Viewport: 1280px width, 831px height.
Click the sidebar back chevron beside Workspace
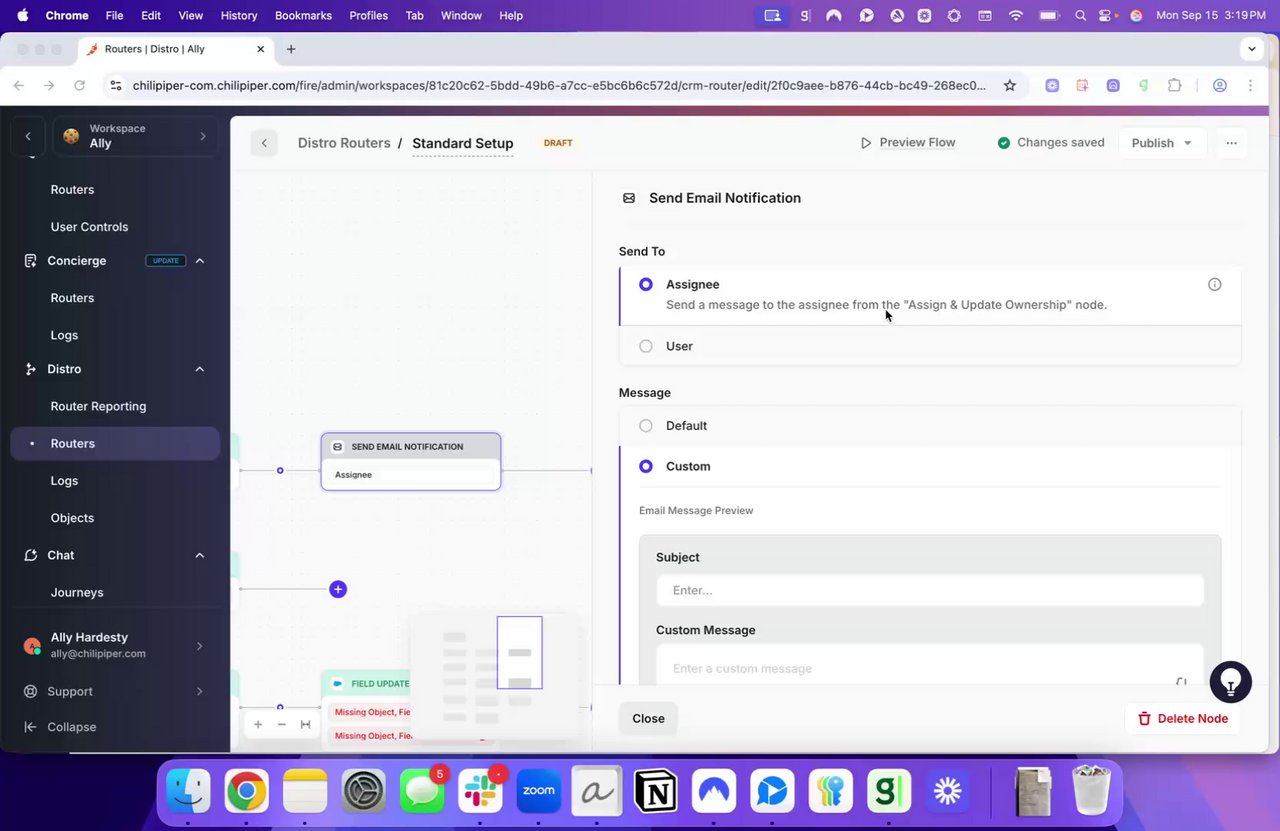coord(28,136)
